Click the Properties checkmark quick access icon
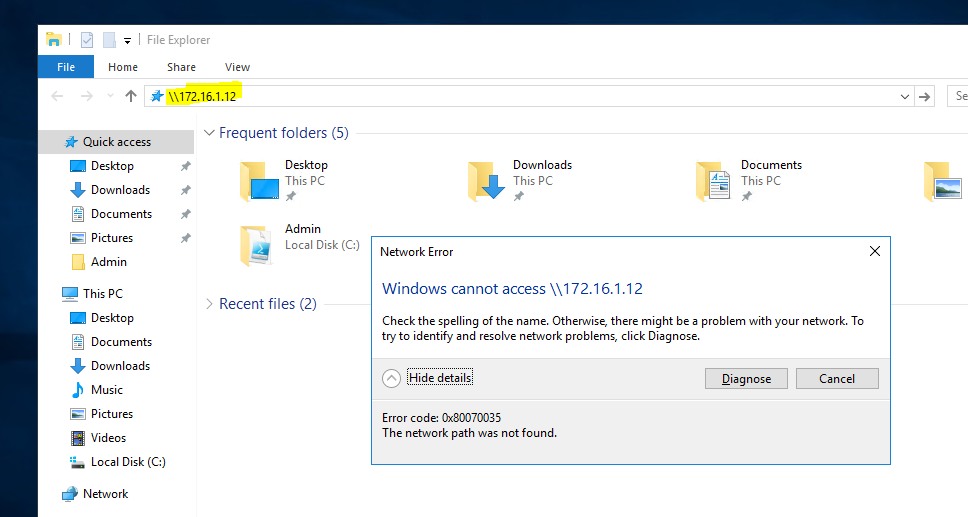Image resolution: width=968 pixels, height=517 pixels. coord(87,40)
